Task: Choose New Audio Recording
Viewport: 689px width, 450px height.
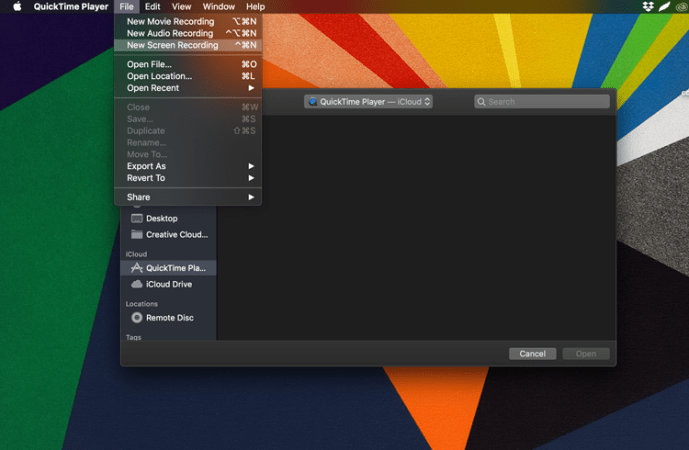Action: coord(188,33)
